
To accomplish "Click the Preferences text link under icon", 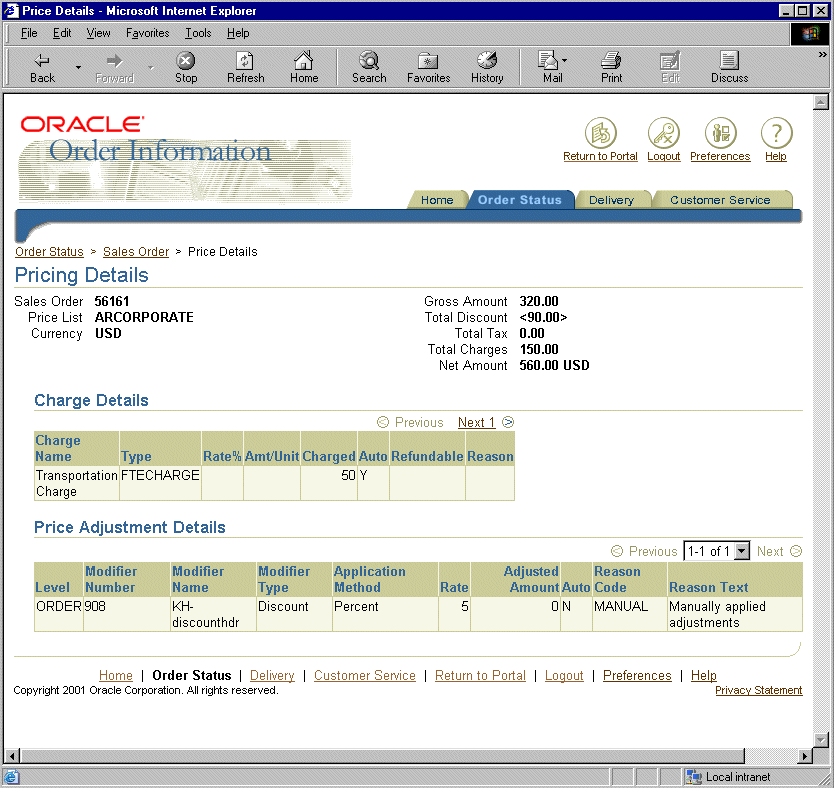I will [720, 156].
